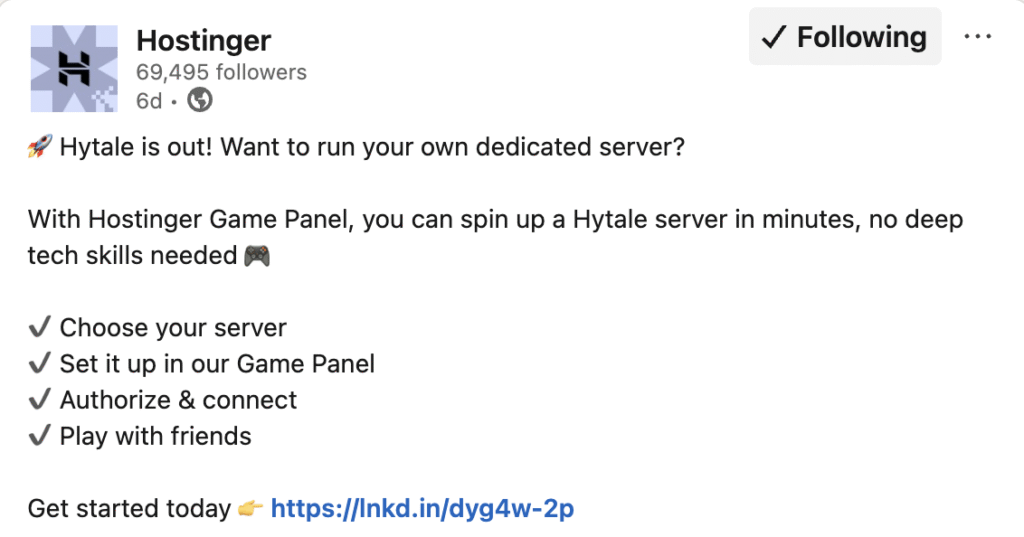
Task: Click the rocket emoji before Hytale
Action: (x=39, y=148)
